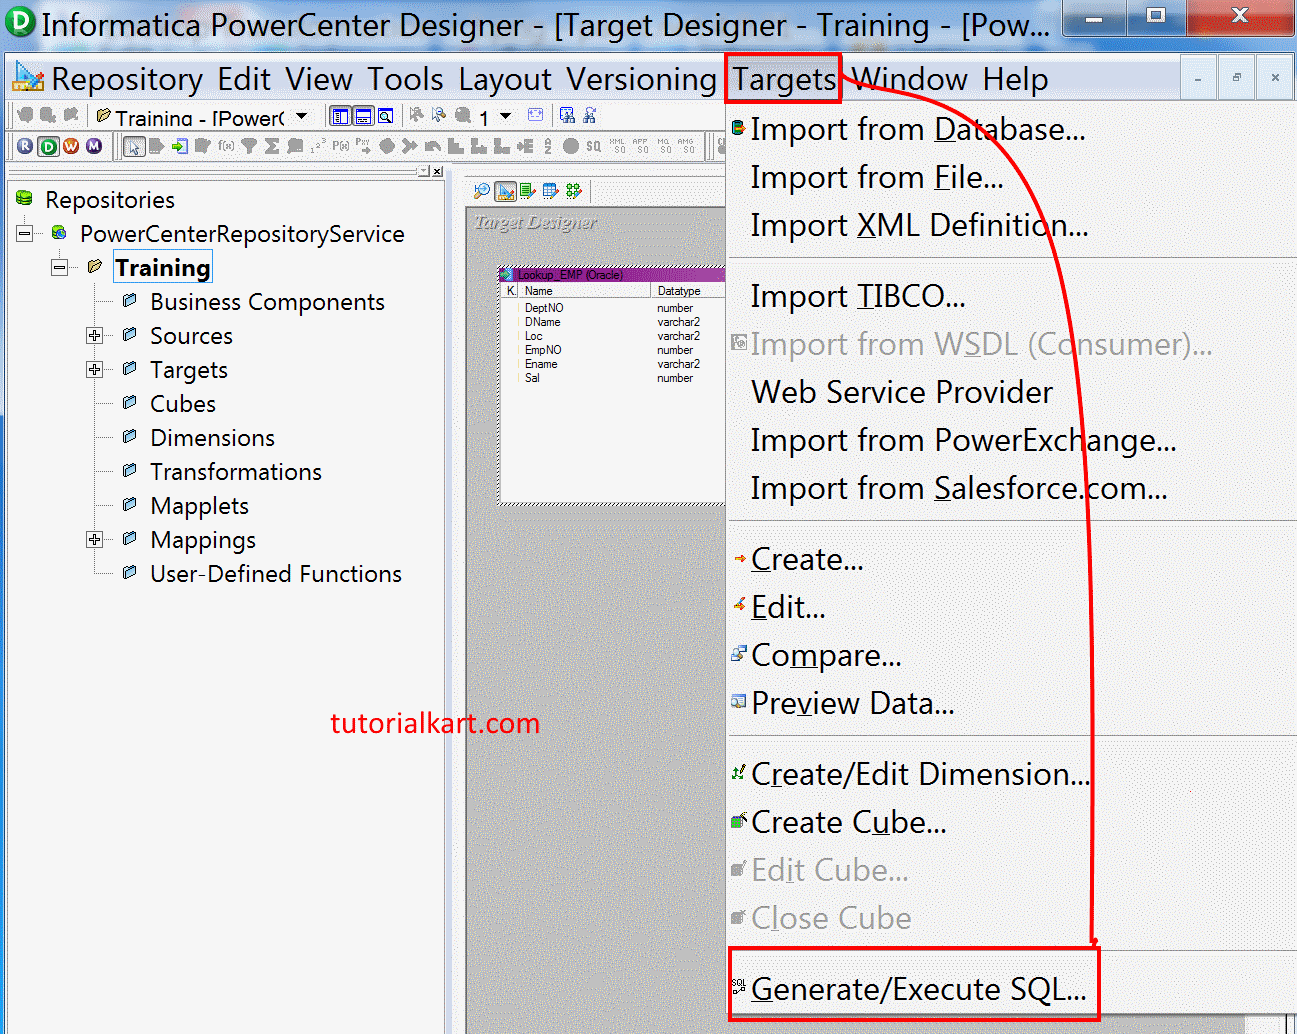The height and width of the screenshot is (1034, 1297).
Task: Open the Mapping Designer tool icon
Action: point(573,190)
